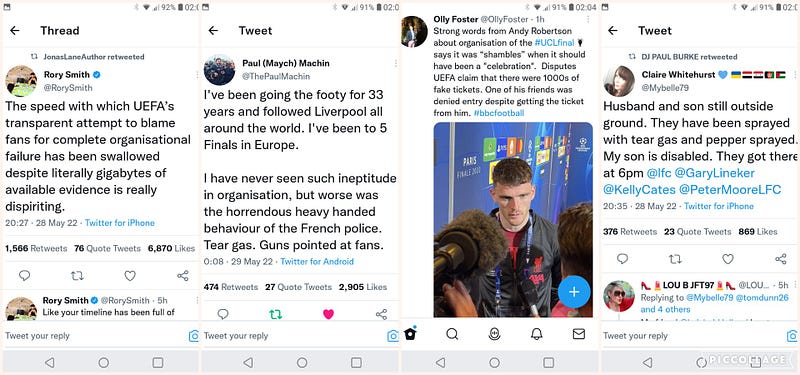The height and width of the screenshot is (375, 800).
Task: Open the direct messages envelope icon
Action: click(x=579, y=334)
